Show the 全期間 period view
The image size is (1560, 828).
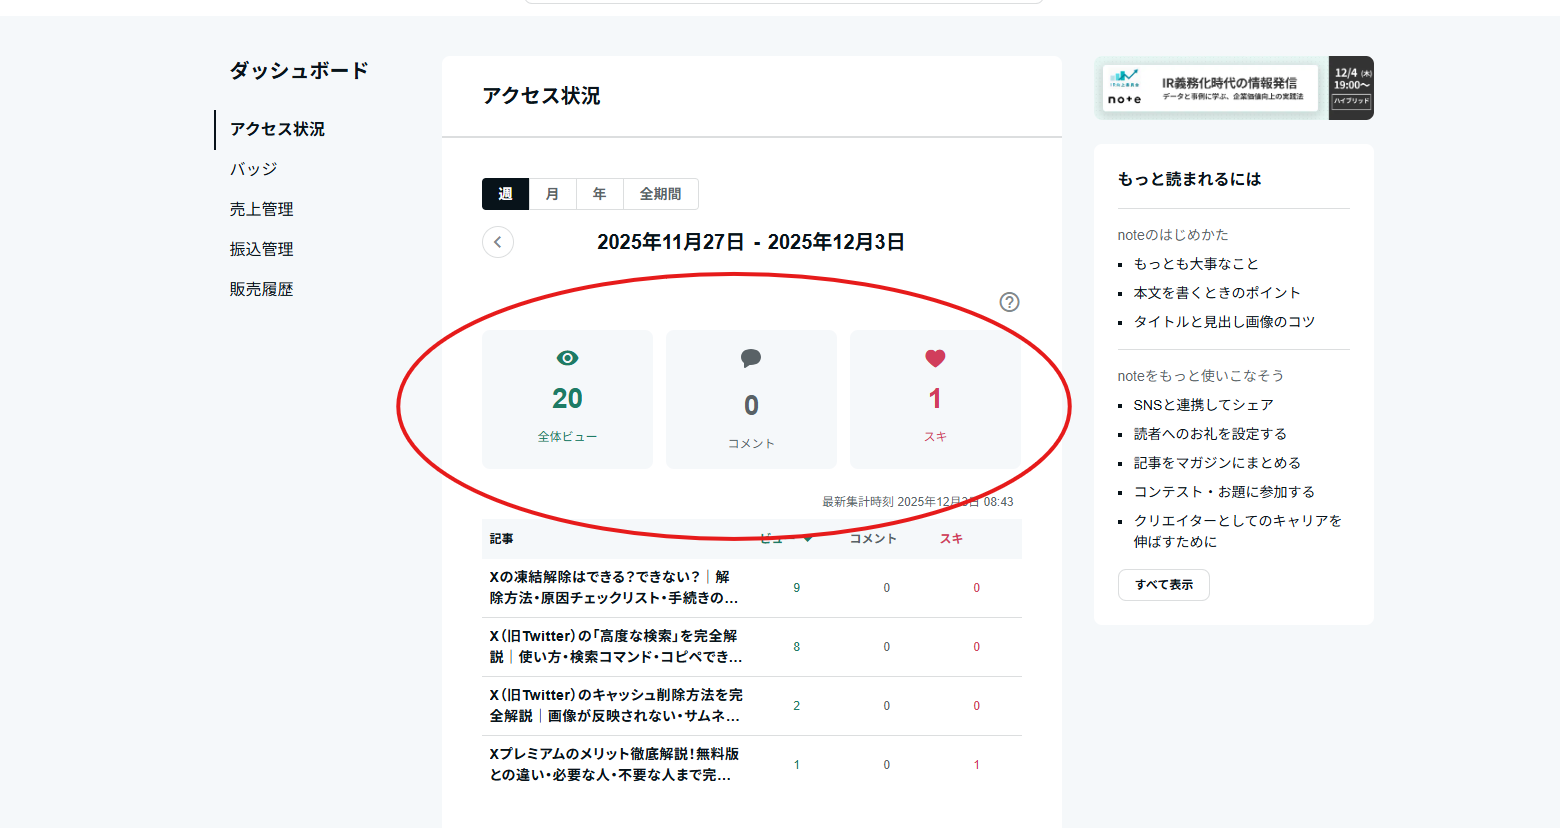[x=660, y=194]
